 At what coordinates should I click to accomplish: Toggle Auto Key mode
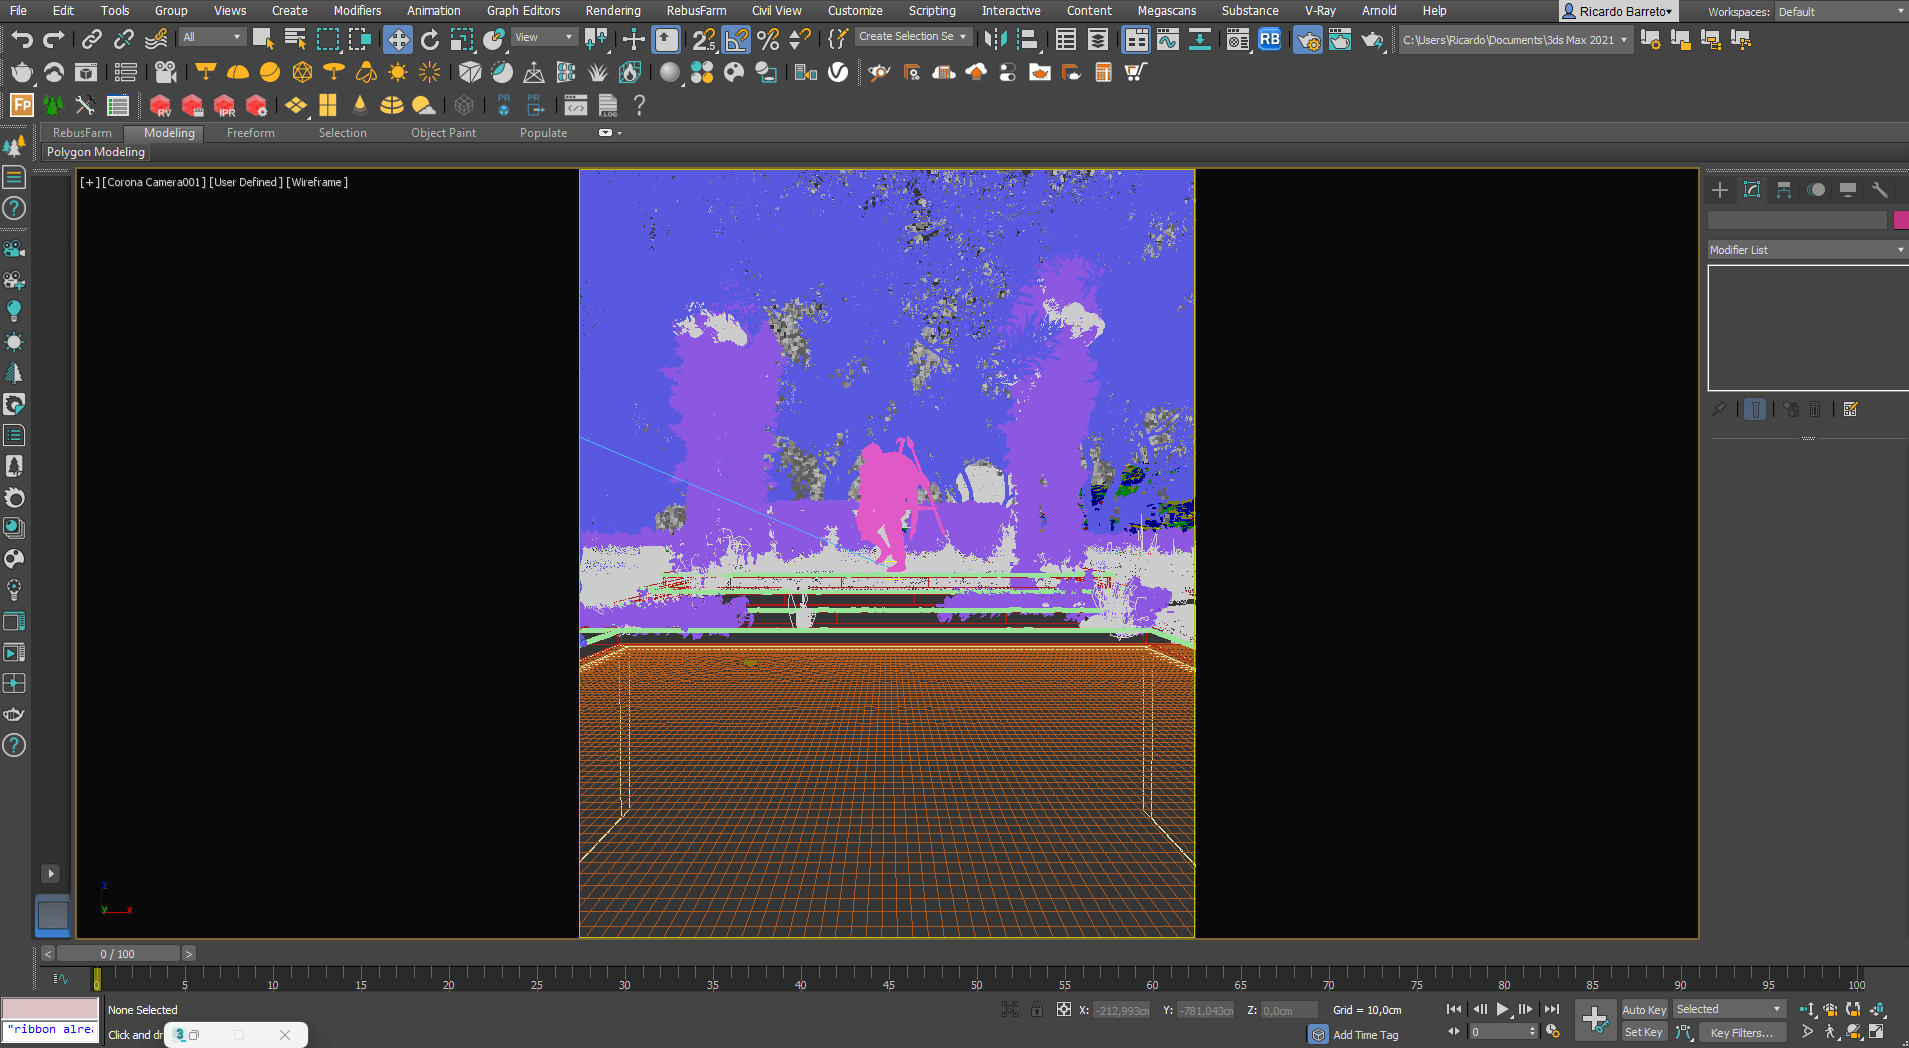tap(1644, 1010)
